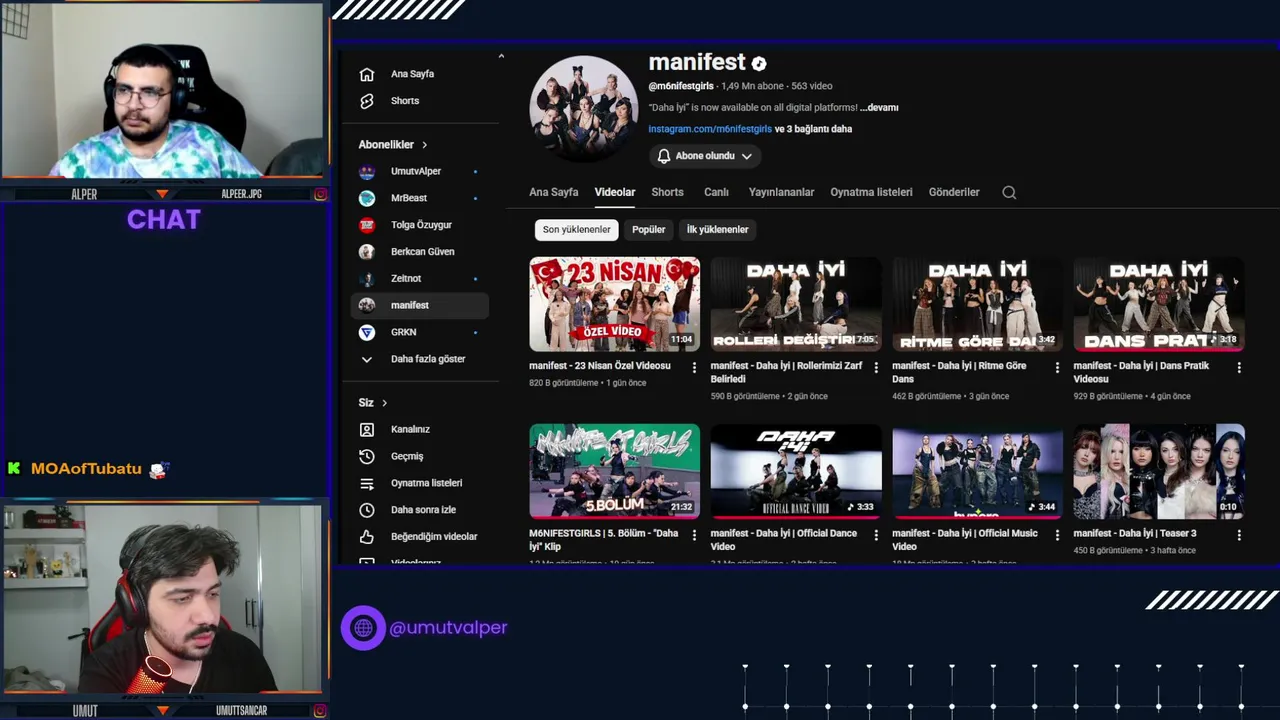Click the sidebar scroll-up arrow
The height and width of the screenshot is (720, 1280).
(x=501, y=56)
